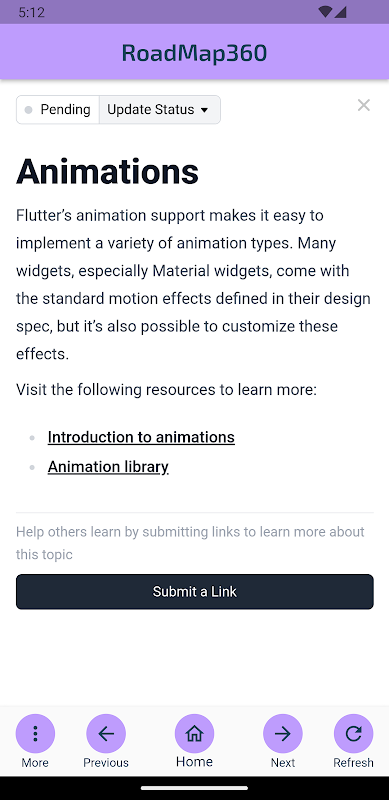389x800 pixels.
Task: Tap the Android gesture navigation handle
Action: pyautogui.click(x=194, y=788)
